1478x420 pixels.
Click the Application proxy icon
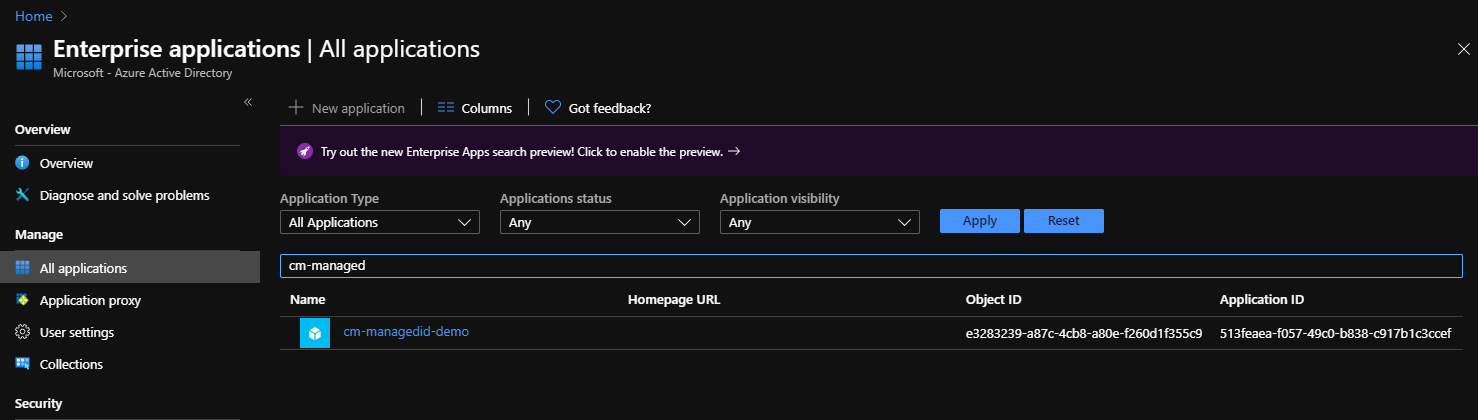(x=22, y=300)
